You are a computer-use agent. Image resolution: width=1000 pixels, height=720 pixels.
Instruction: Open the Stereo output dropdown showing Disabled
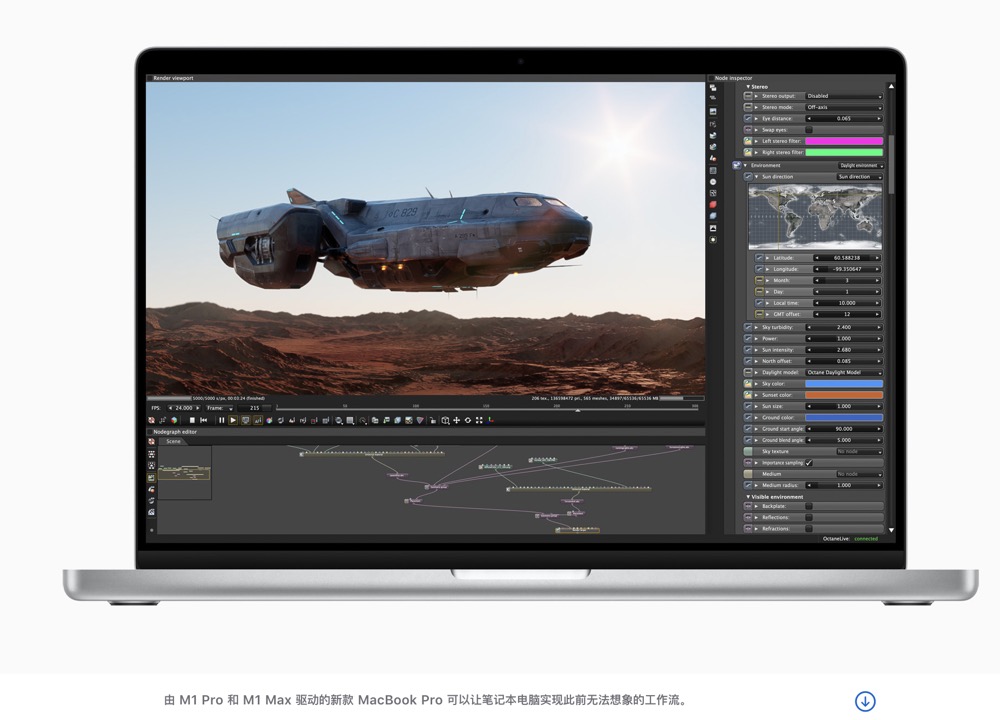click(x=844, y=96)
